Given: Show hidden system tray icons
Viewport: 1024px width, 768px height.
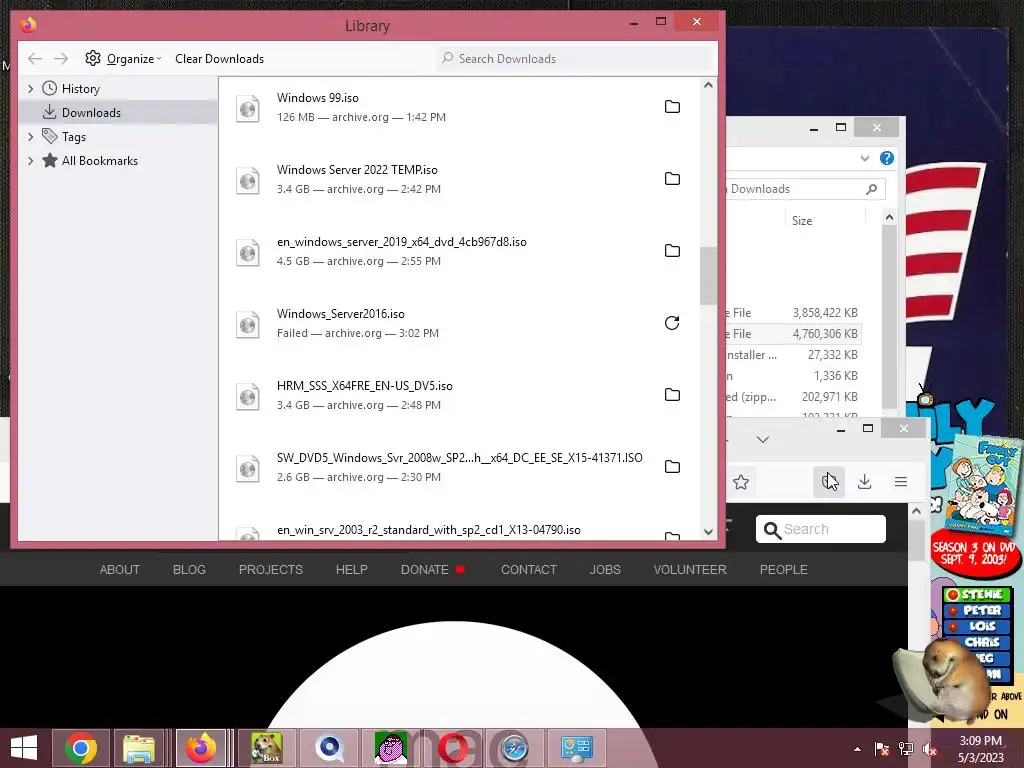Looking at the screenshot, I should [x=857, y=749].
